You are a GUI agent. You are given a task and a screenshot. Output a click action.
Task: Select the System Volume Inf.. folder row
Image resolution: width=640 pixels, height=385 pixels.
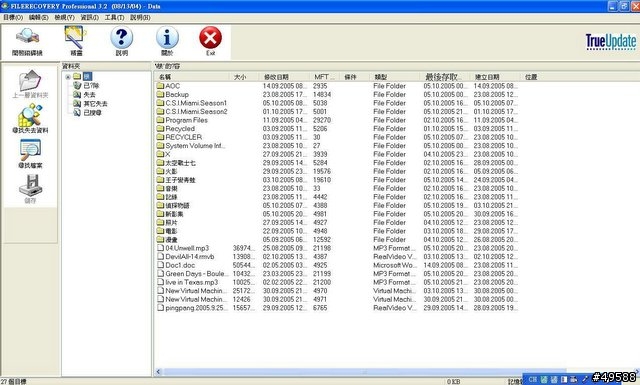337,146
